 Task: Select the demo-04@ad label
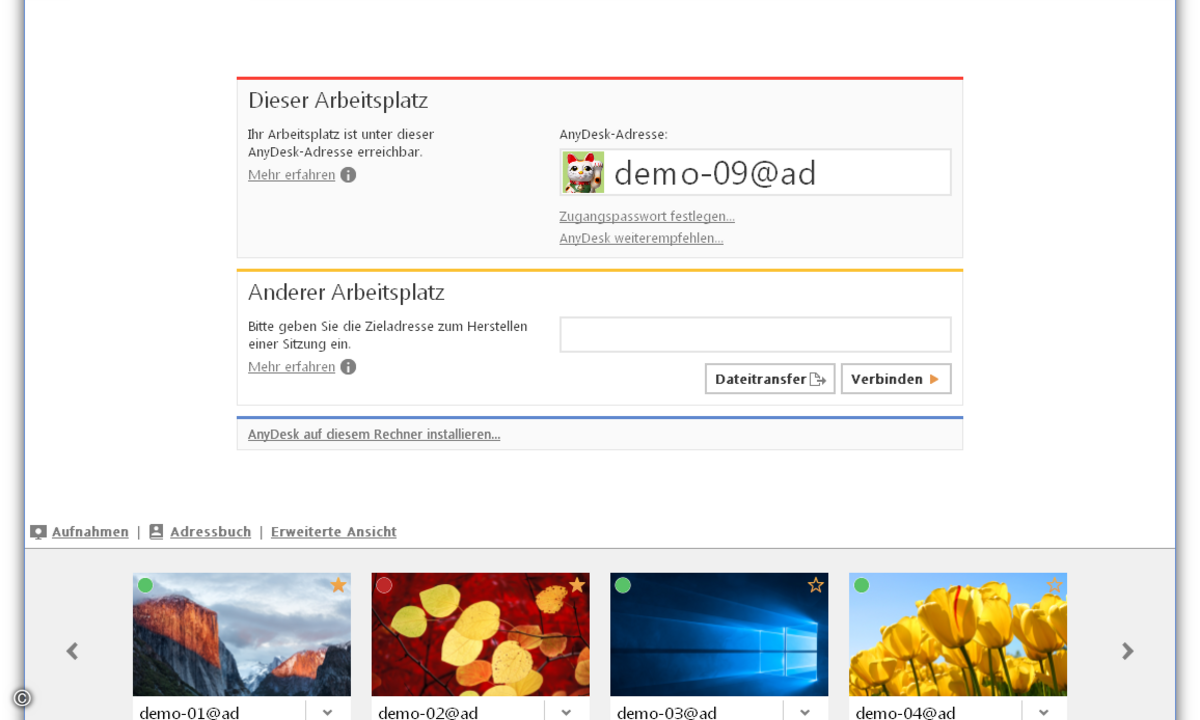tap(905, 712)
